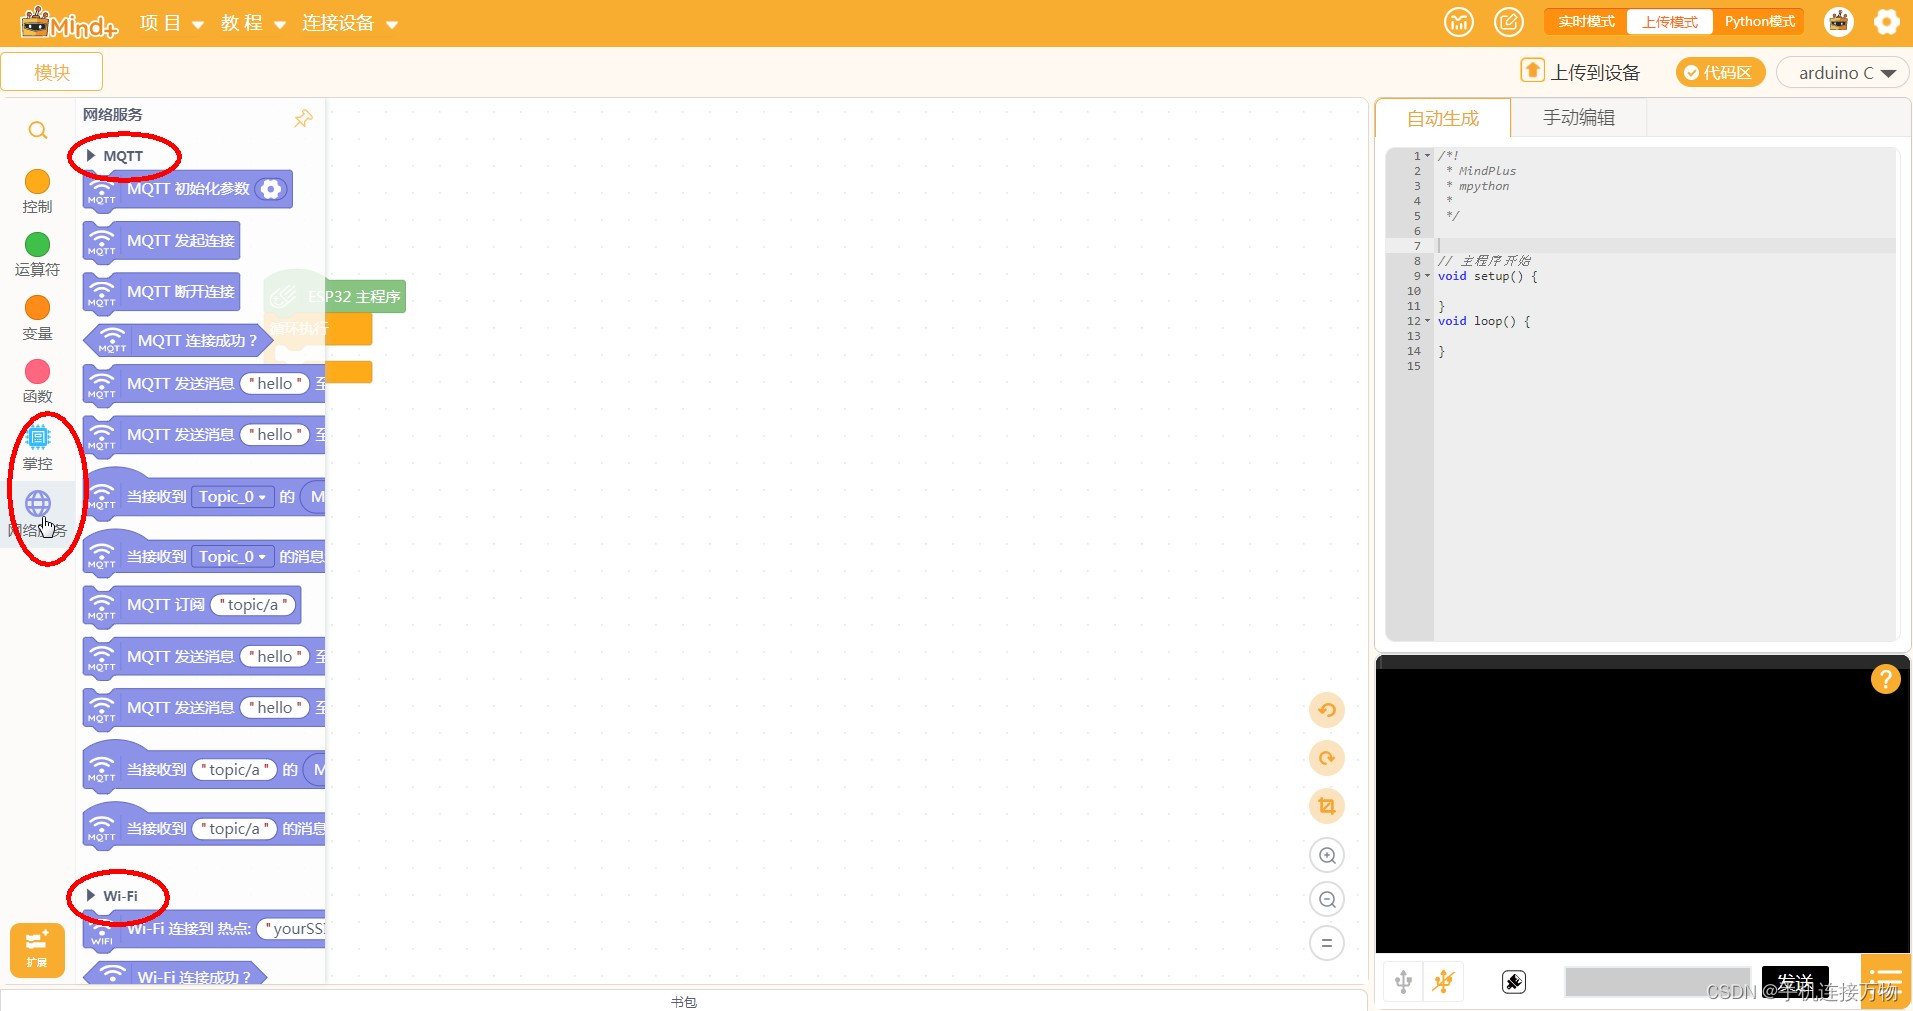The image size is (1913, 1011).
Task: Click the undo arrow on the workspace
Action: coord(1326,710)
